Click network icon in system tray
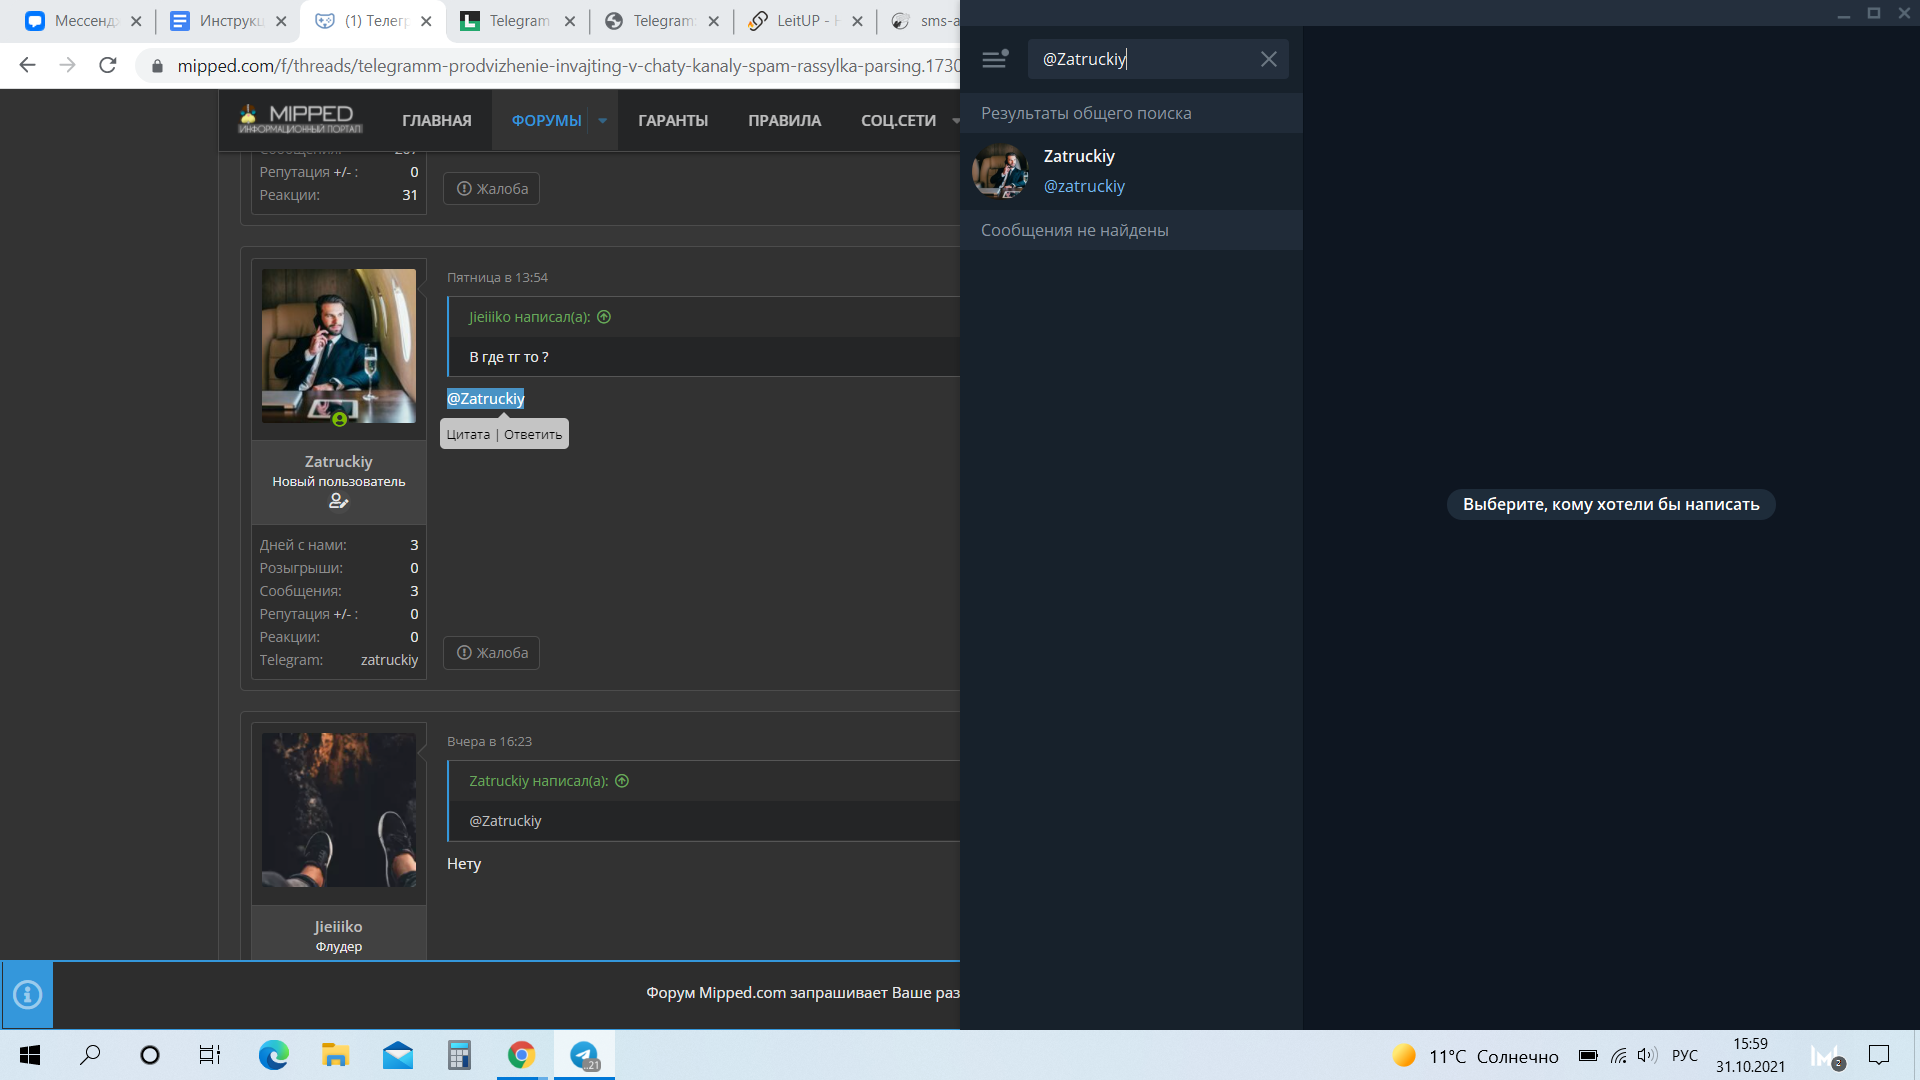 1618,1055
